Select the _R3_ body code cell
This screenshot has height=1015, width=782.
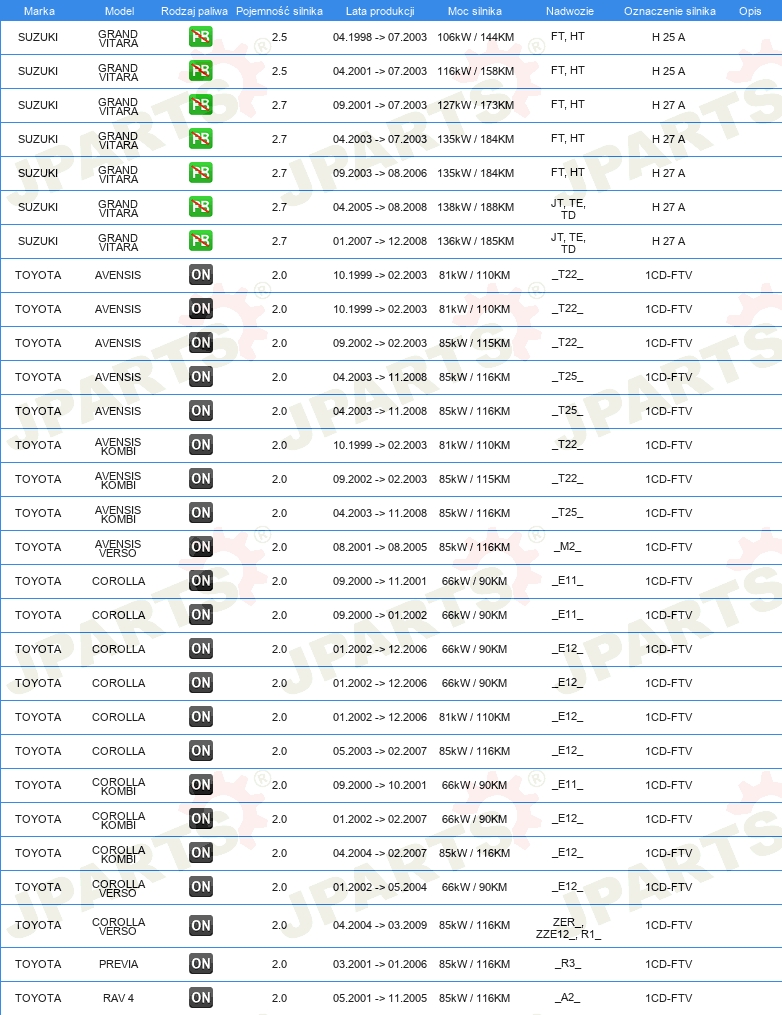(568, 963)
